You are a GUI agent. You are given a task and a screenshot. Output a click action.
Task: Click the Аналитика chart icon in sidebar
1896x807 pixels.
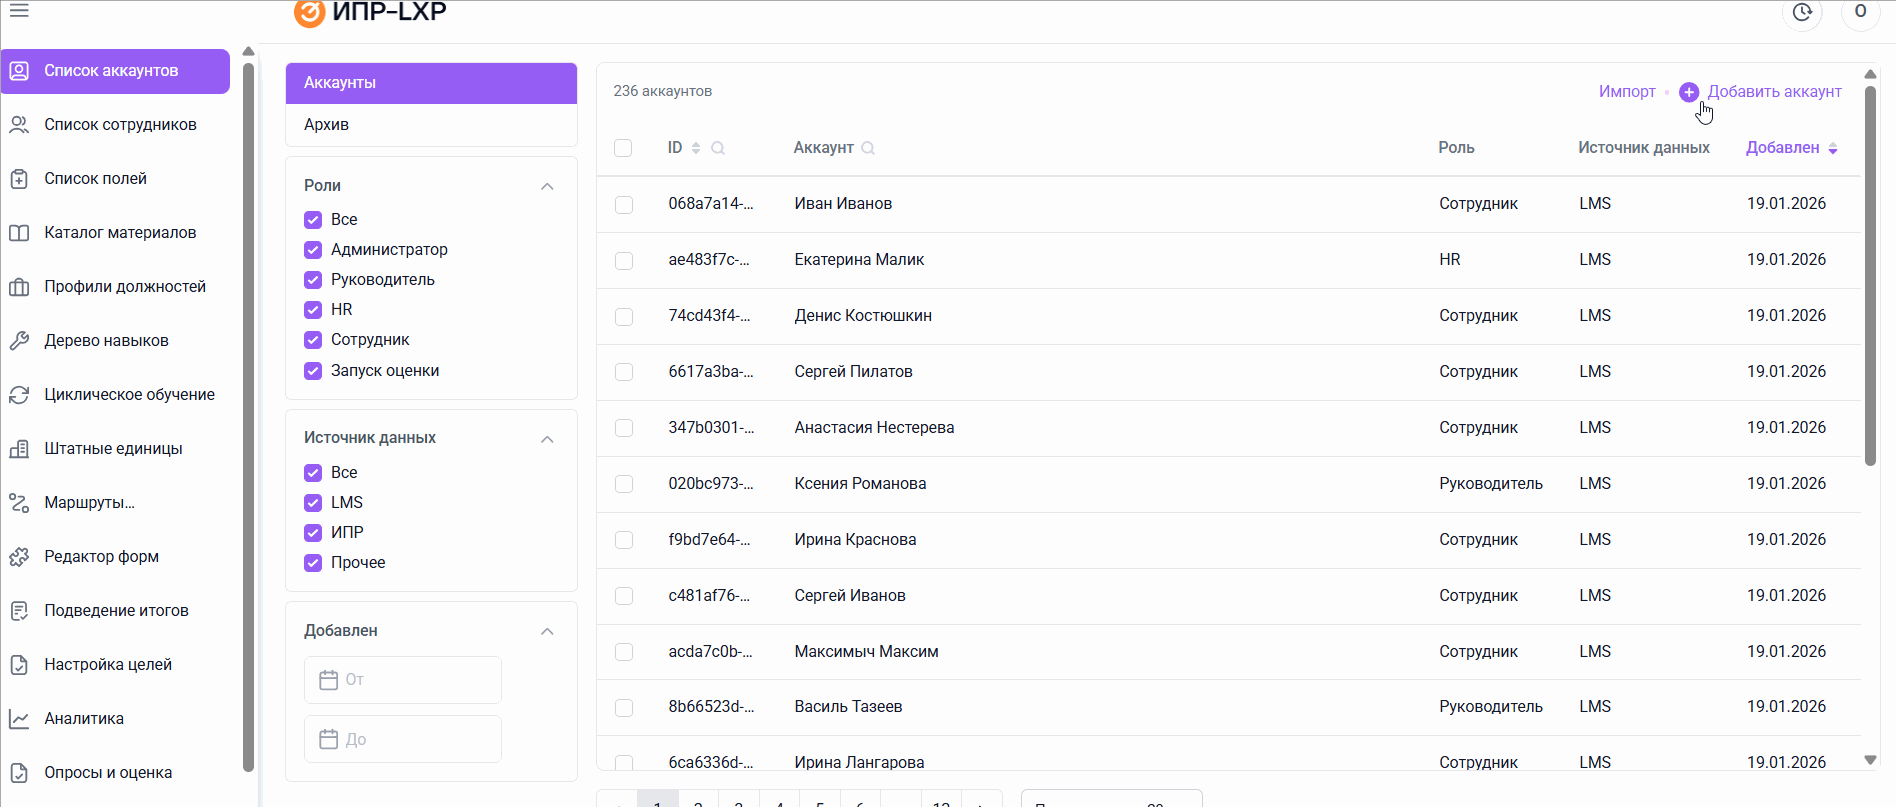pyautogui.click(x=19, y=719)
